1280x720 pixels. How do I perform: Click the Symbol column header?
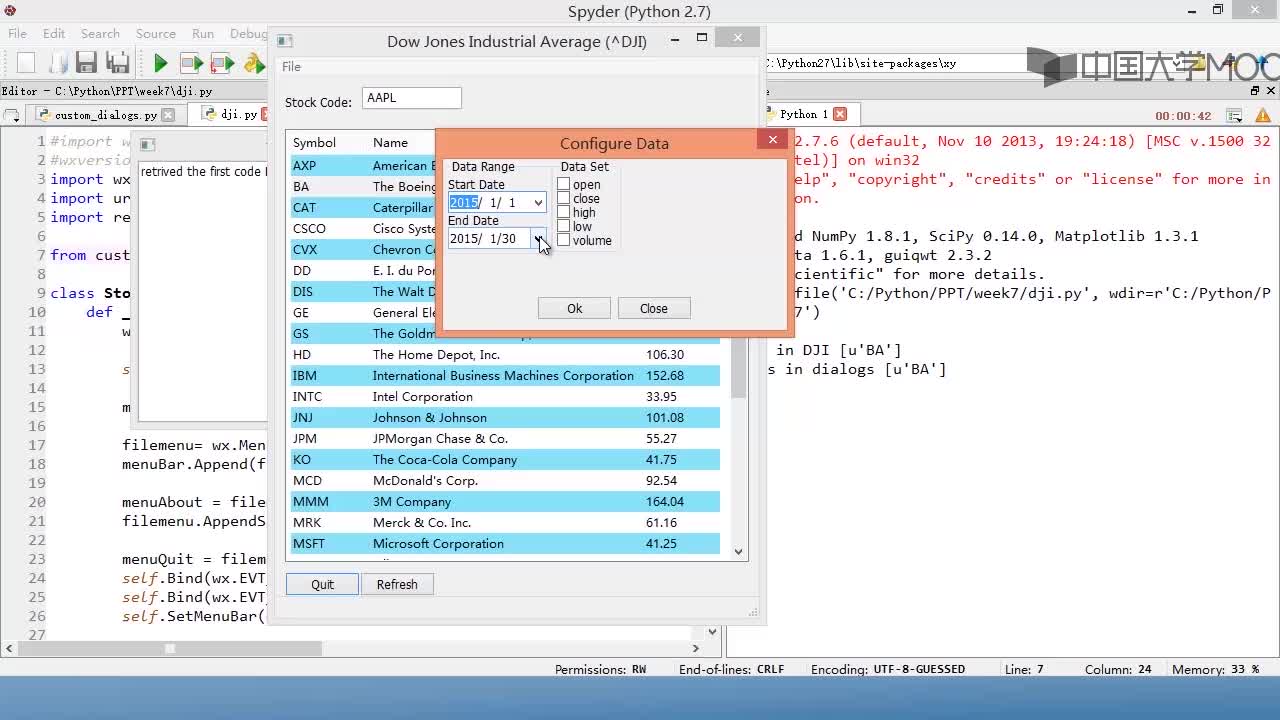point(314,143)
